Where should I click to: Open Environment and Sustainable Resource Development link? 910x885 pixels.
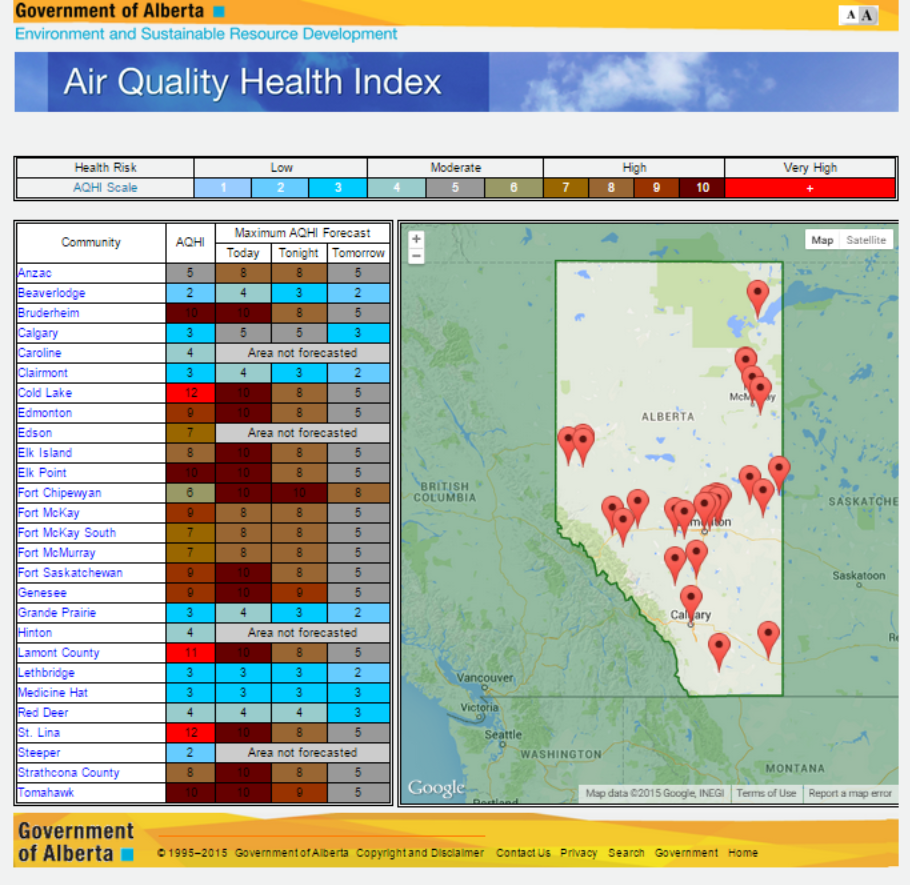coord(206,34)
